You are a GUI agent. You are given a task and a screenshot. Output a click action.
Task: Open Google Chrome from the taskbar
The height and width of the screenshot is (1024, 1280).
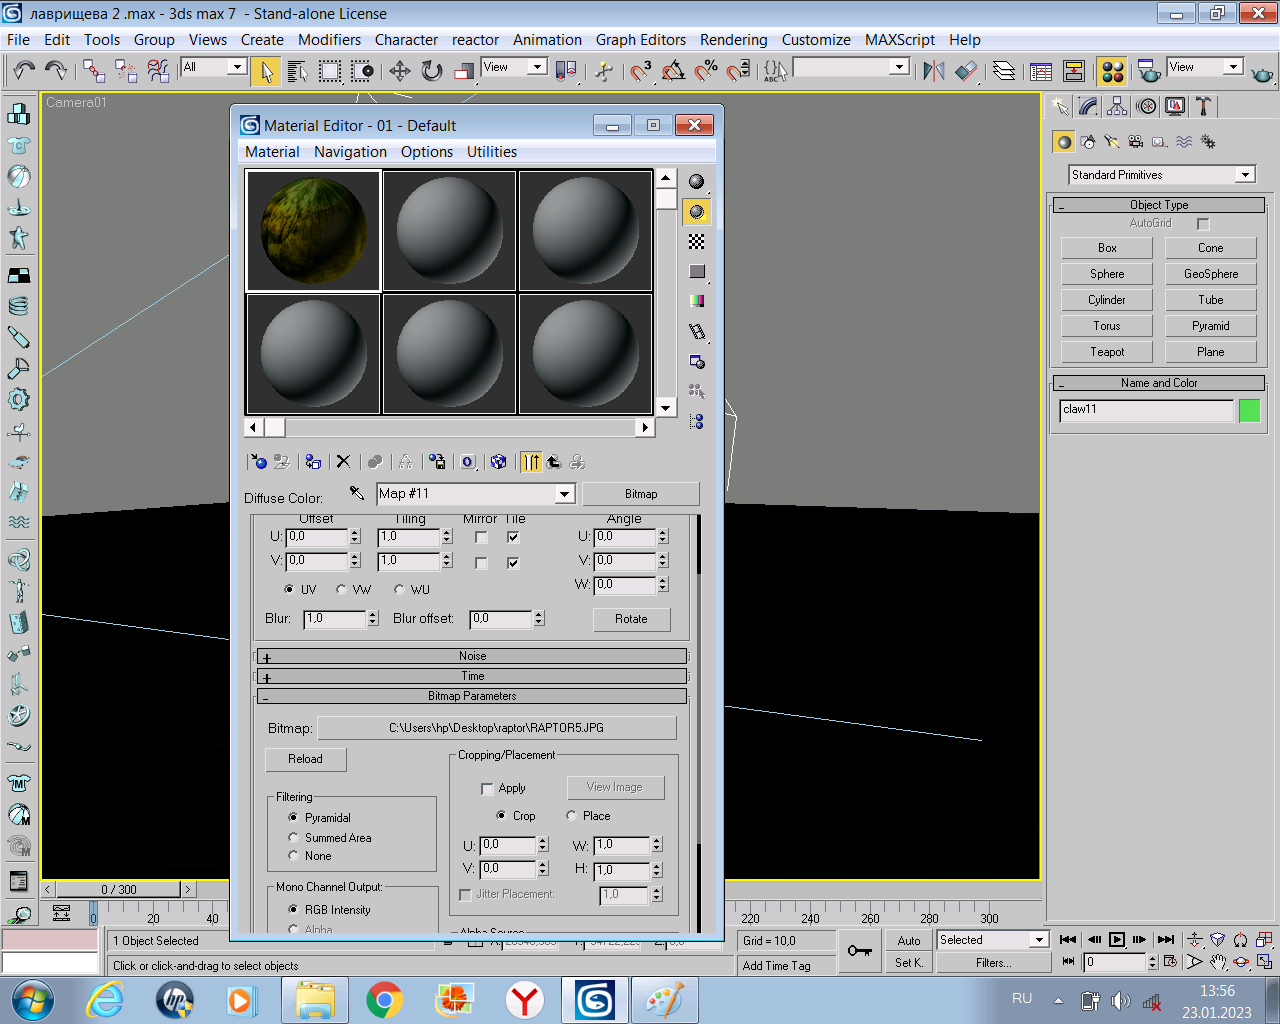(384, 1000)
